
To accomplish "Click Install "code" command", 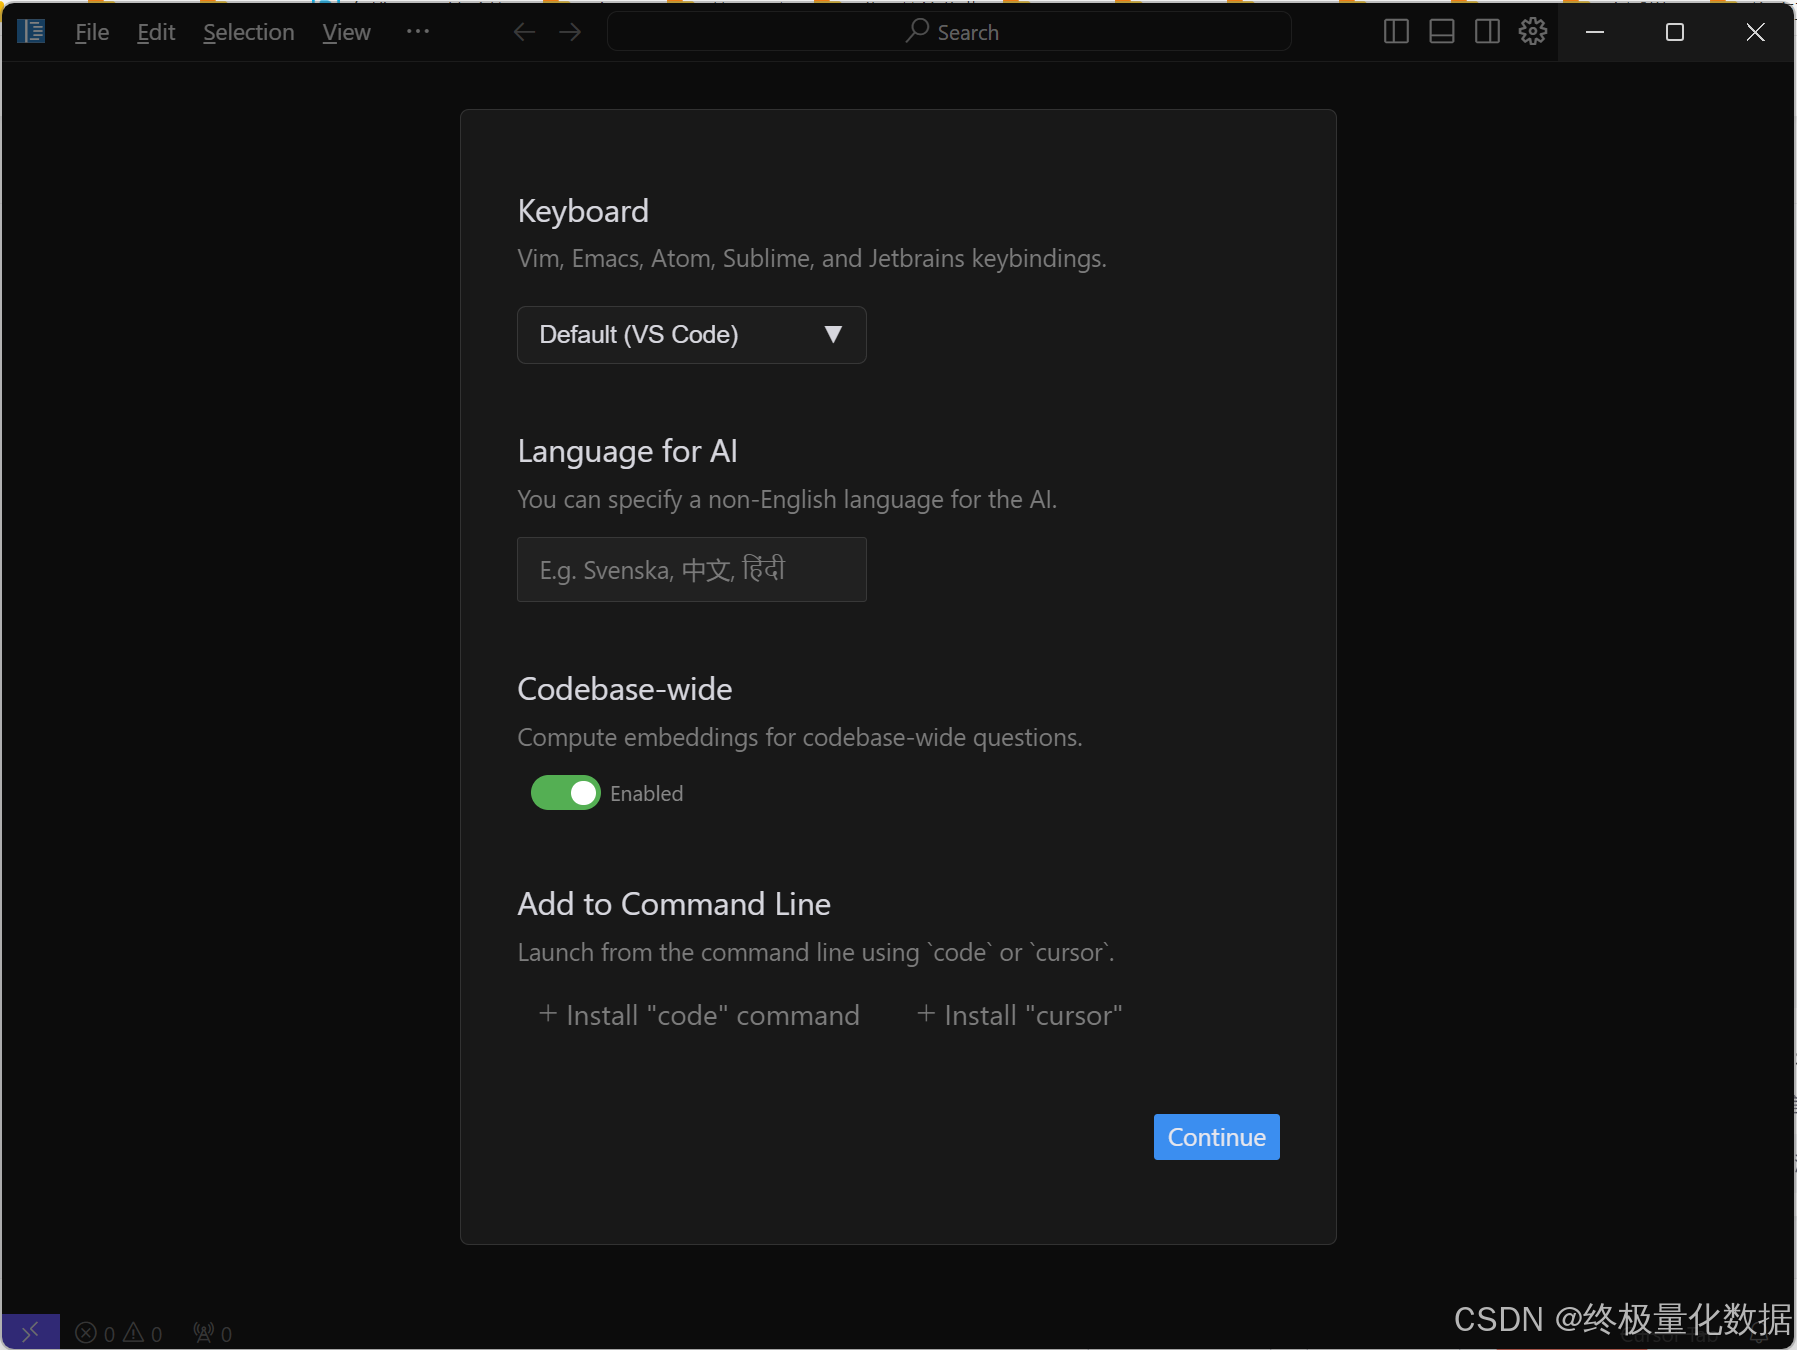I will [x=699, y=1015].
